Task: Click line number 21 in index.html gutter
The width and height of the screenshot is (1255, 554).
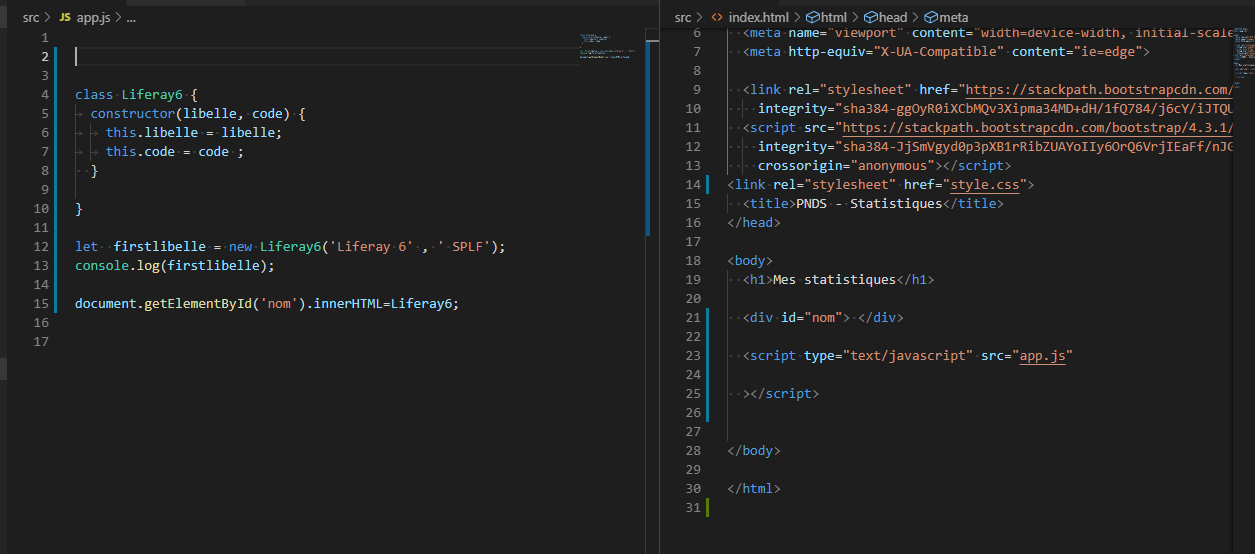Action: coord(694,318)
